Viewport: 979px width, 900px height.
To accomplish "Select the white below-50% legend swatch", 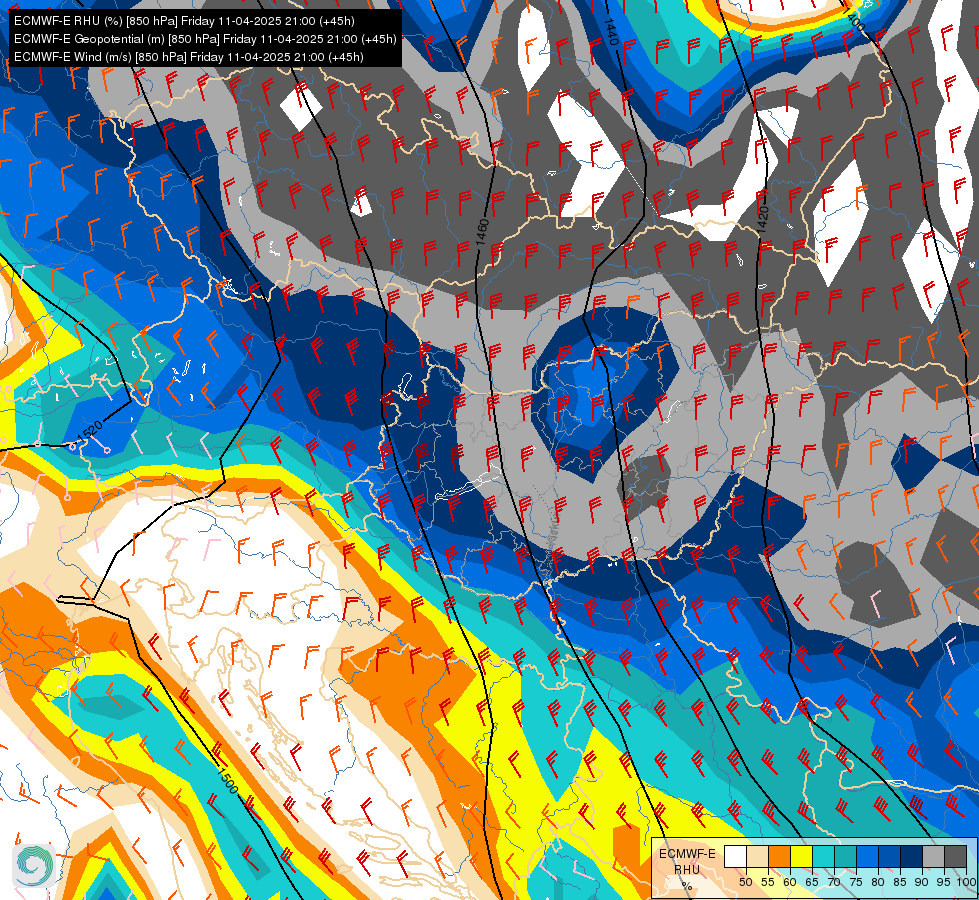I will click(x=735, y=856).
